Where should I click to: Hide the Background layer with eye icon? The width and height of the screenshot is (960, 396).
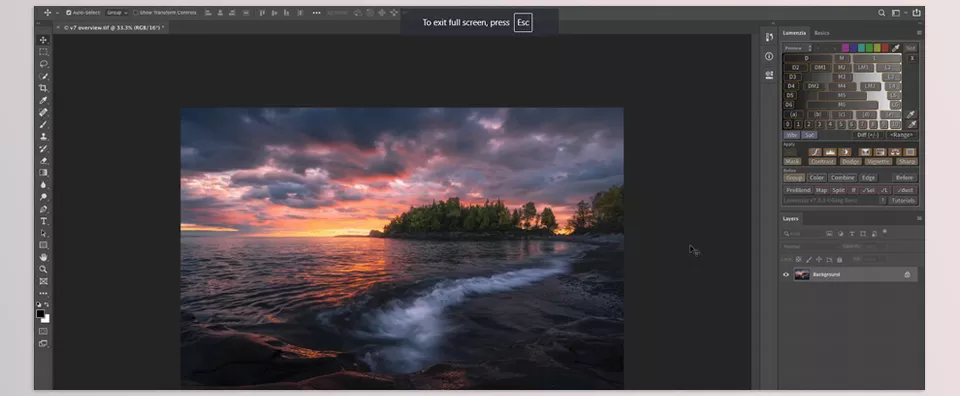(786, 275)
